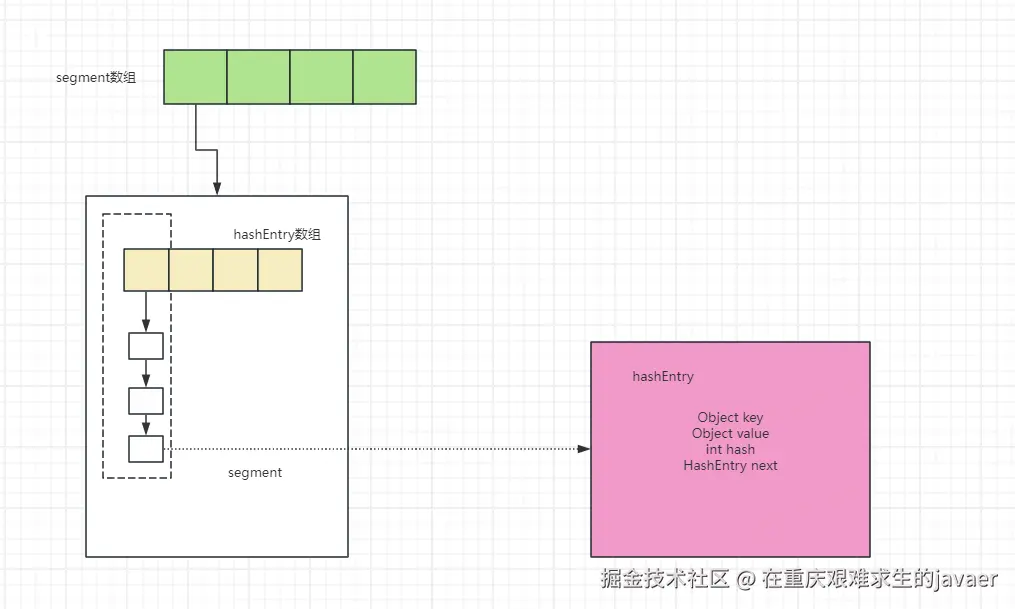The width and height of the screenshot is (1015, 609).
Task: Click the middle linked-list node box
Action: tap(146, 401)
